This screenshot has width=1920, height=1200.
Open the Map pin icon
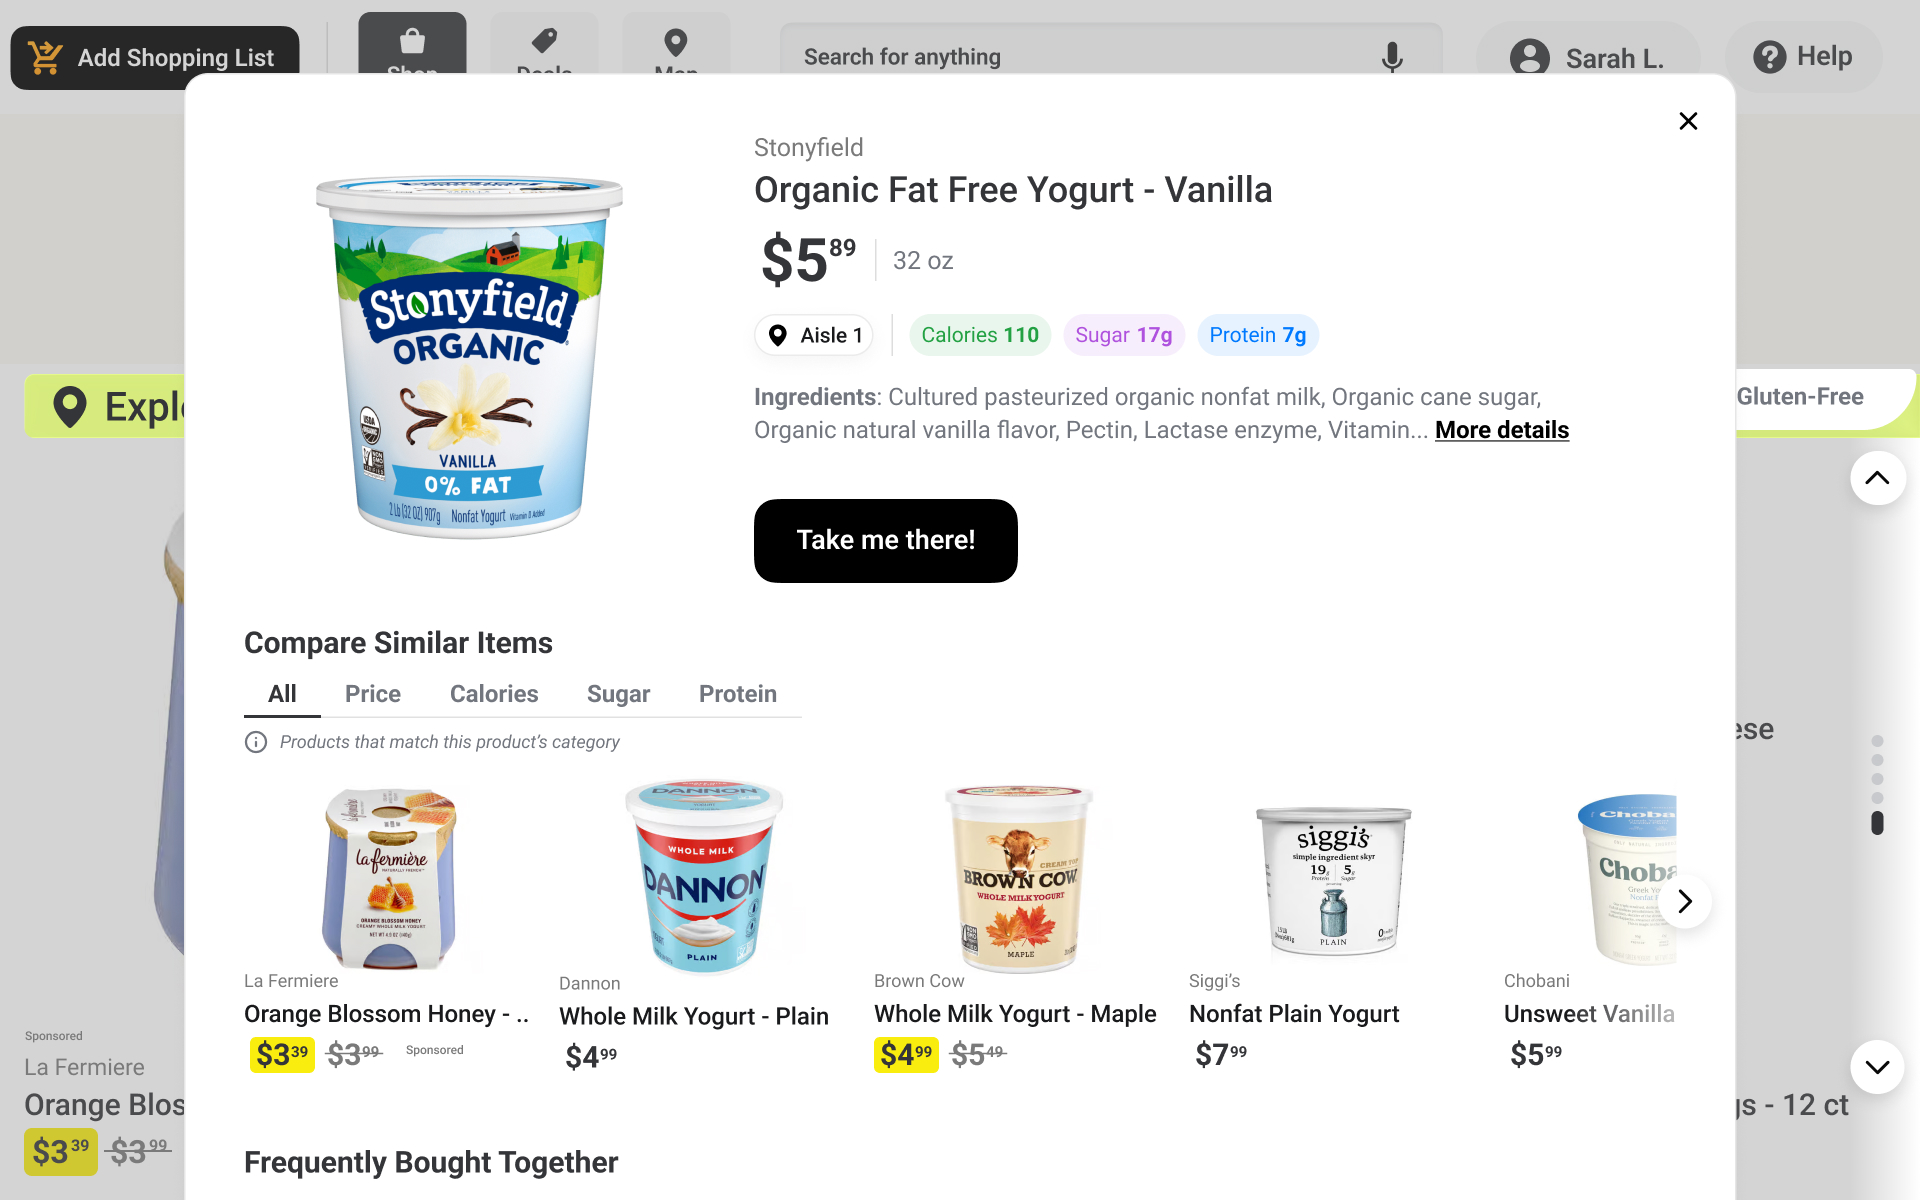[x=676, y=43]
